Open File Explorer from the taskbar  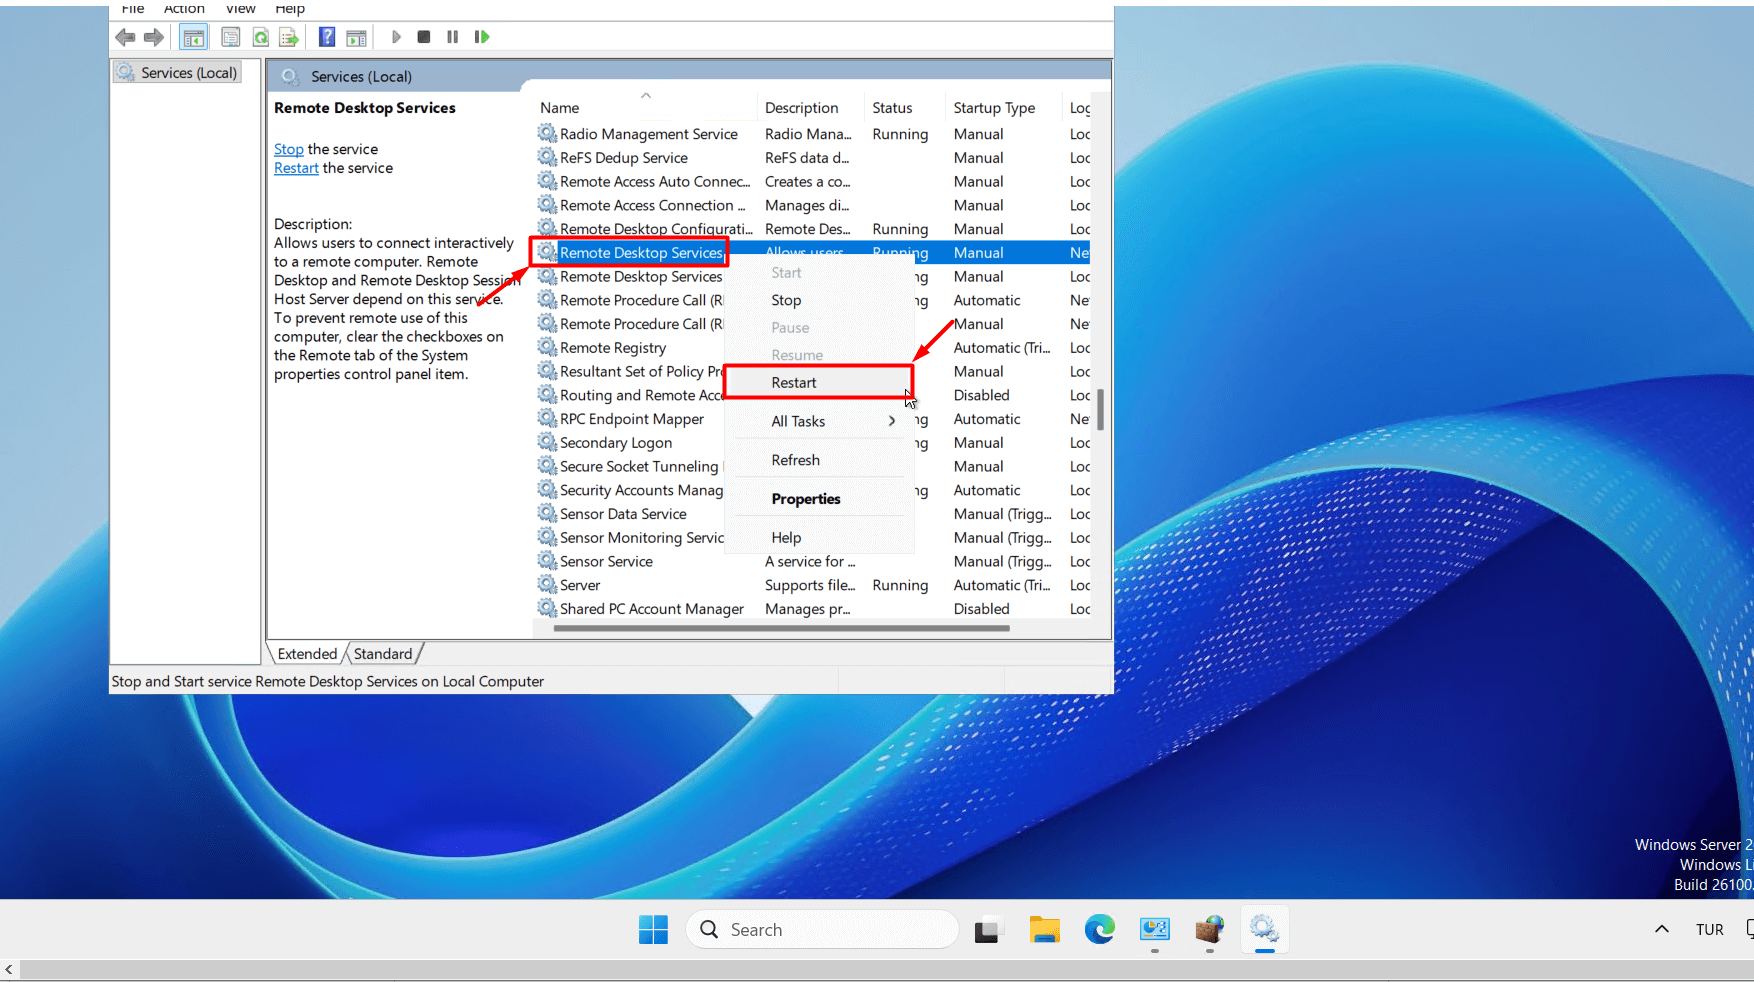point(1044,930)
